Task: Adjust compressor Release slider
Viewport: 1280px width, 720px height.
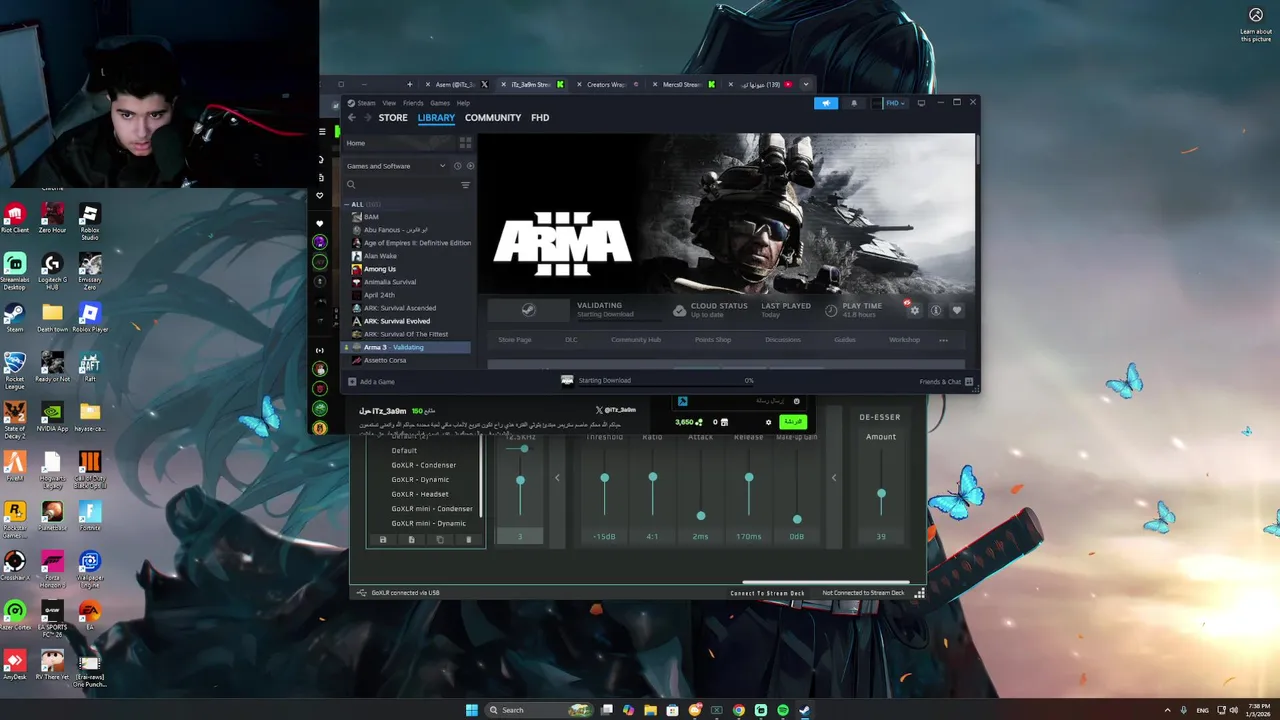Action: (x=749, y=477)
